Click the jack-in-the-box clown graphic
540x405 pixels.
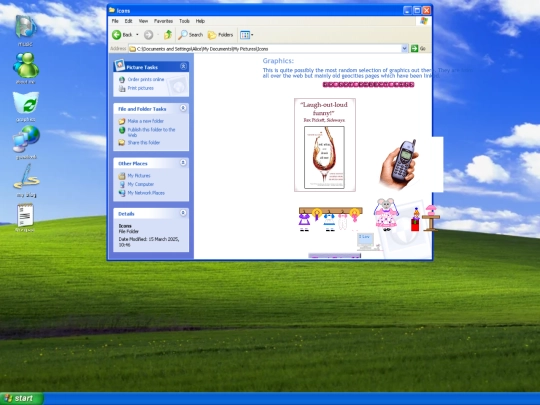pyautogui.click(x=416, y=219)
